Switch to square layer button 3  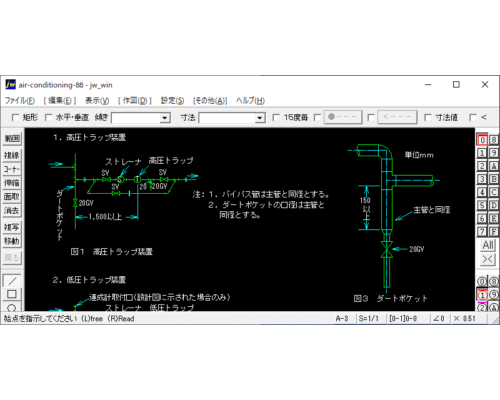(x=482, y=179)
